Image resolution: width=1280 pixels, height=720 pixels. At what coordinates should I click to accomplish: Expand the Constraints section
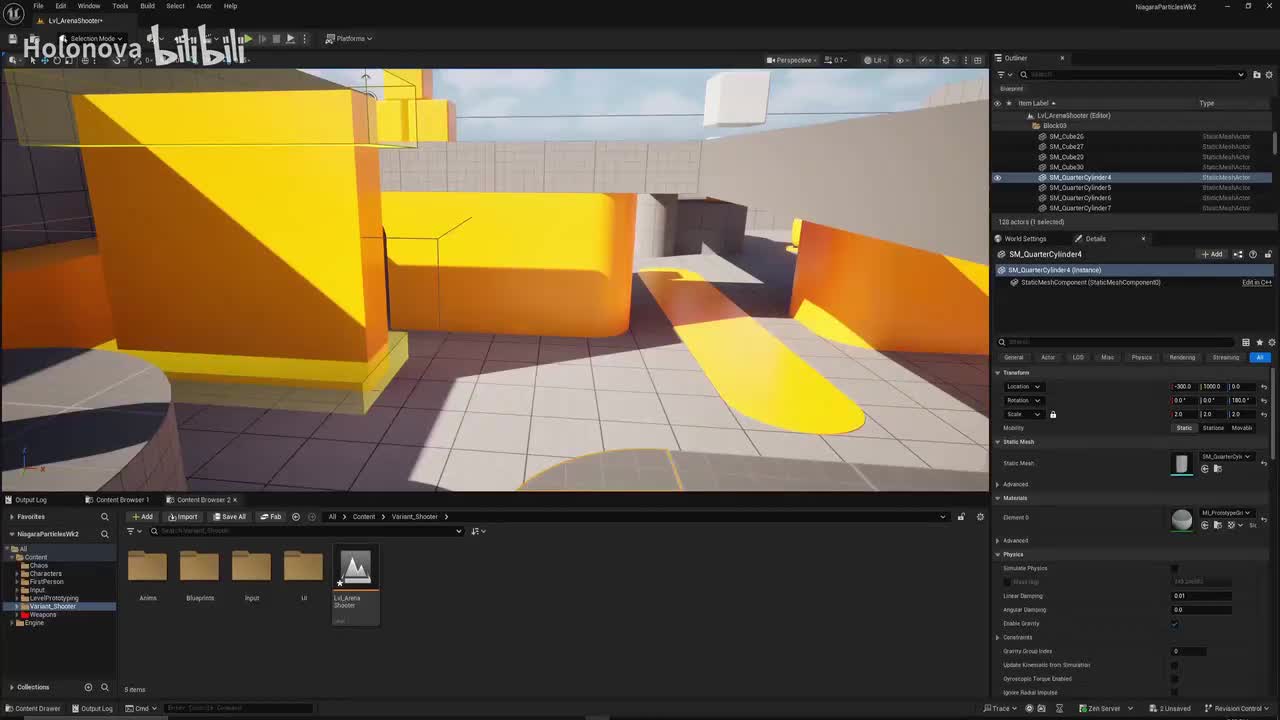[x=998, y=637]
